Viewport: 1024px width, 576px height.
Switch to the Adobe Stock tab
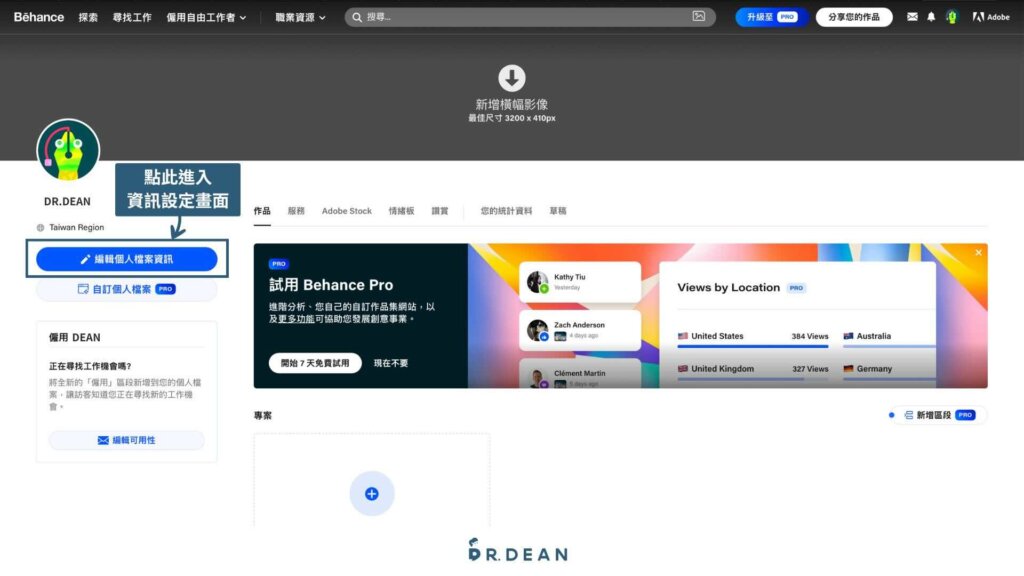[346, 211]
